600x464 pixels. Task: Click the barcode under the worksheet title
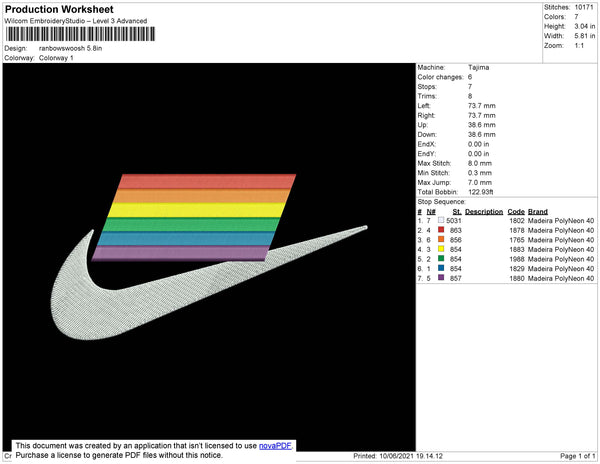pos(80,34)
